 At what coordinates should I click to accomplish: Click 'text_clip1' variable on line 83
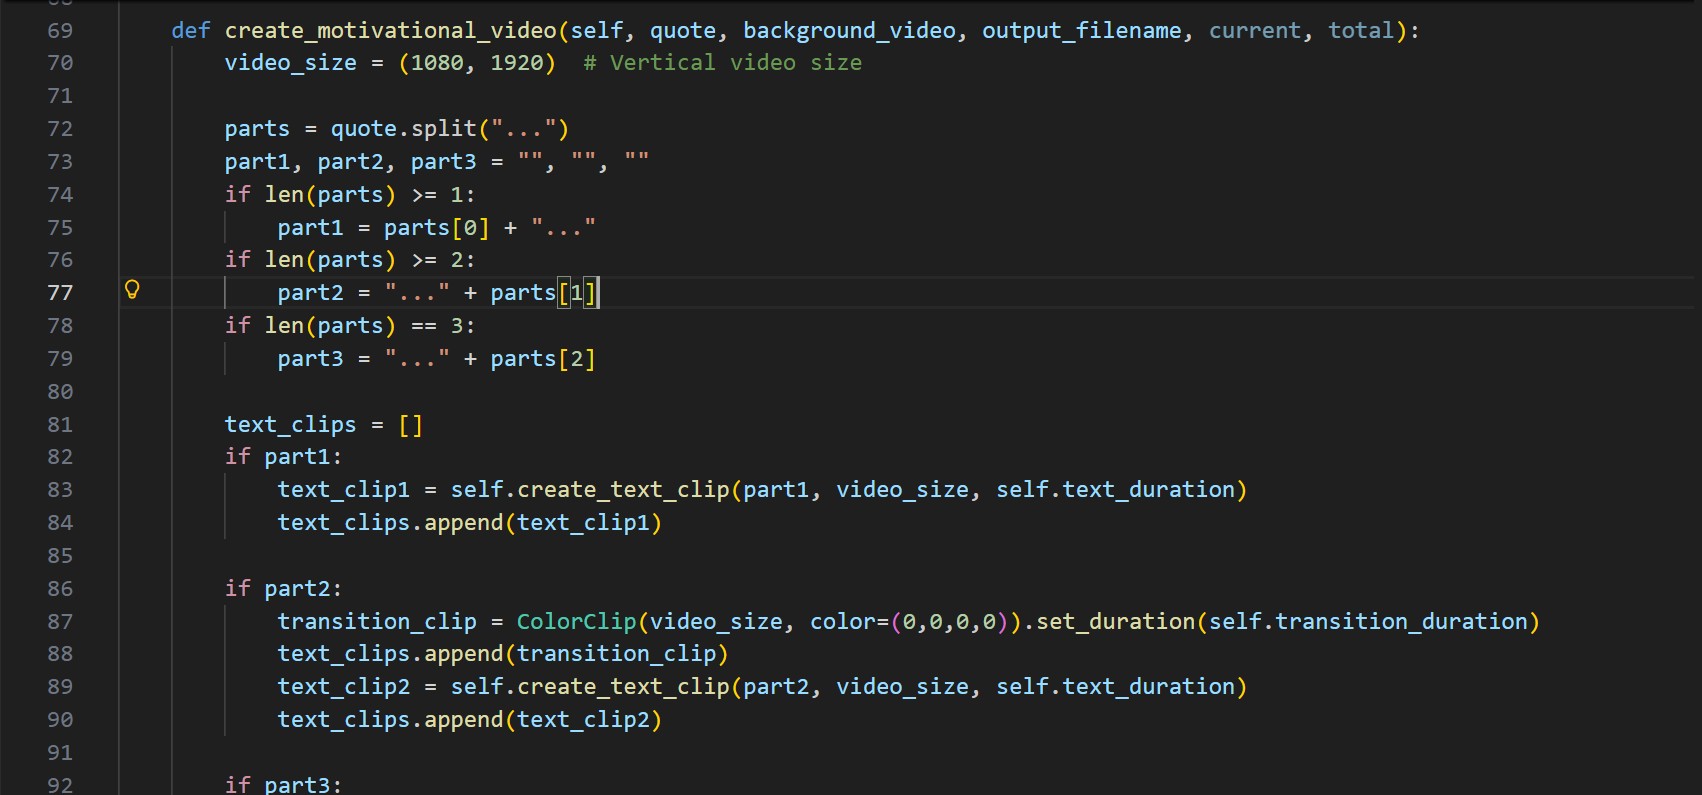pyautogui.click(x=344, y=490)
